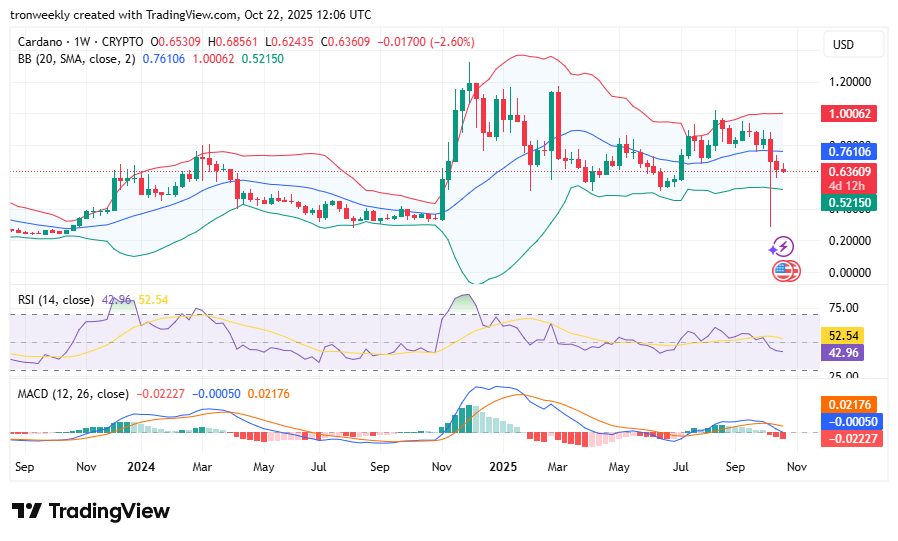898x541 pixels.
Task: Click the 2024 label on time axis
Action: (143, 467)
